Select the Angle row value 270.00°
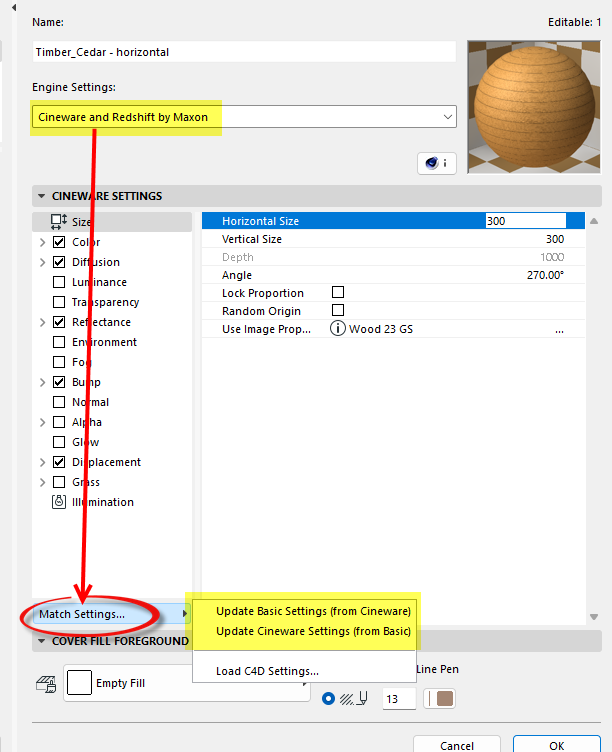Viewport: 612px width, 752px height. click(x=545, y=275)
